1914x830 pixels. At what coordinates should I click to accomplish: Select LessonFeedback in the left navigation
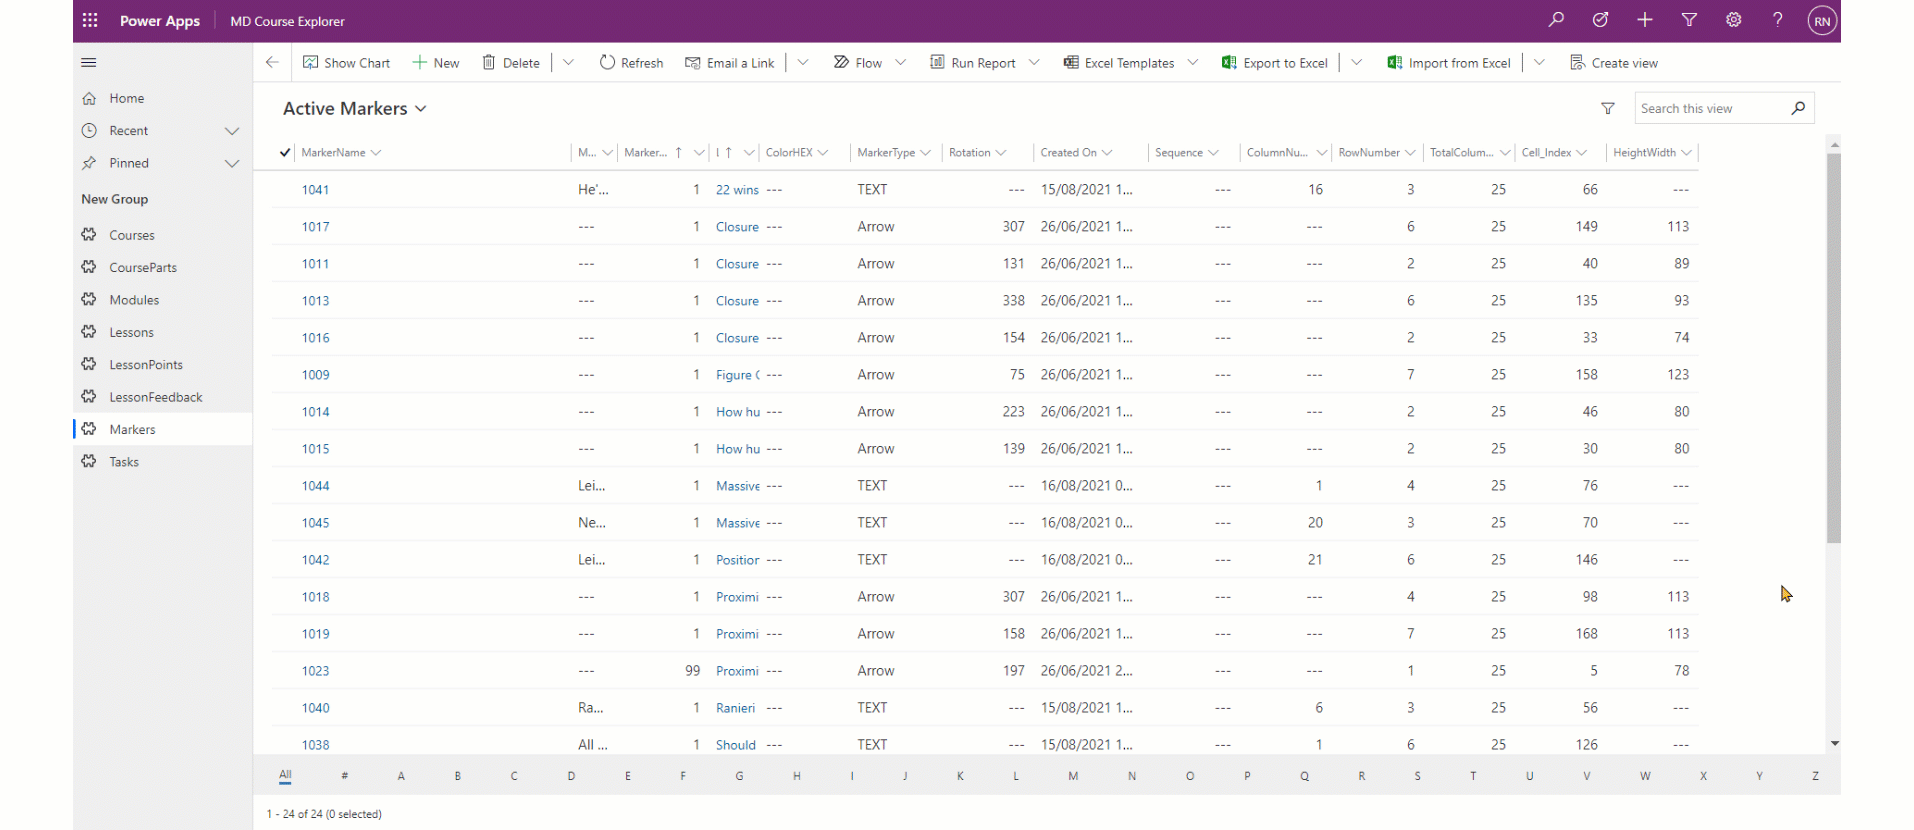(x=155, y=397)
